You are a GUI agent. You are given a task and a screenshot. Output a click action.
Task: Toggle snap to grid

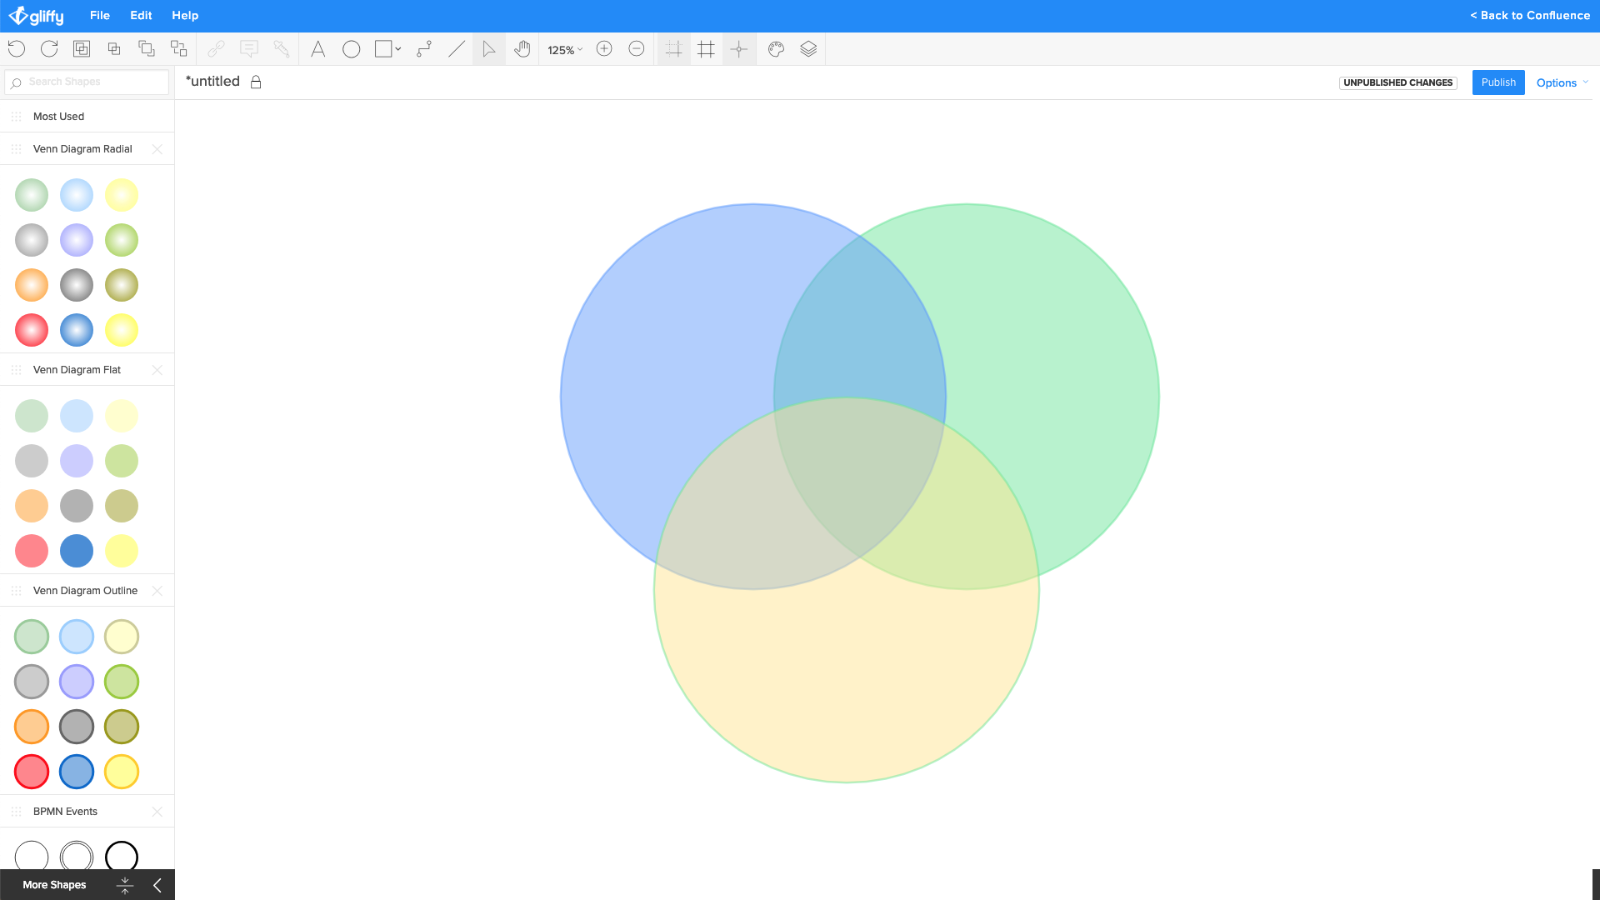(672, 48)
